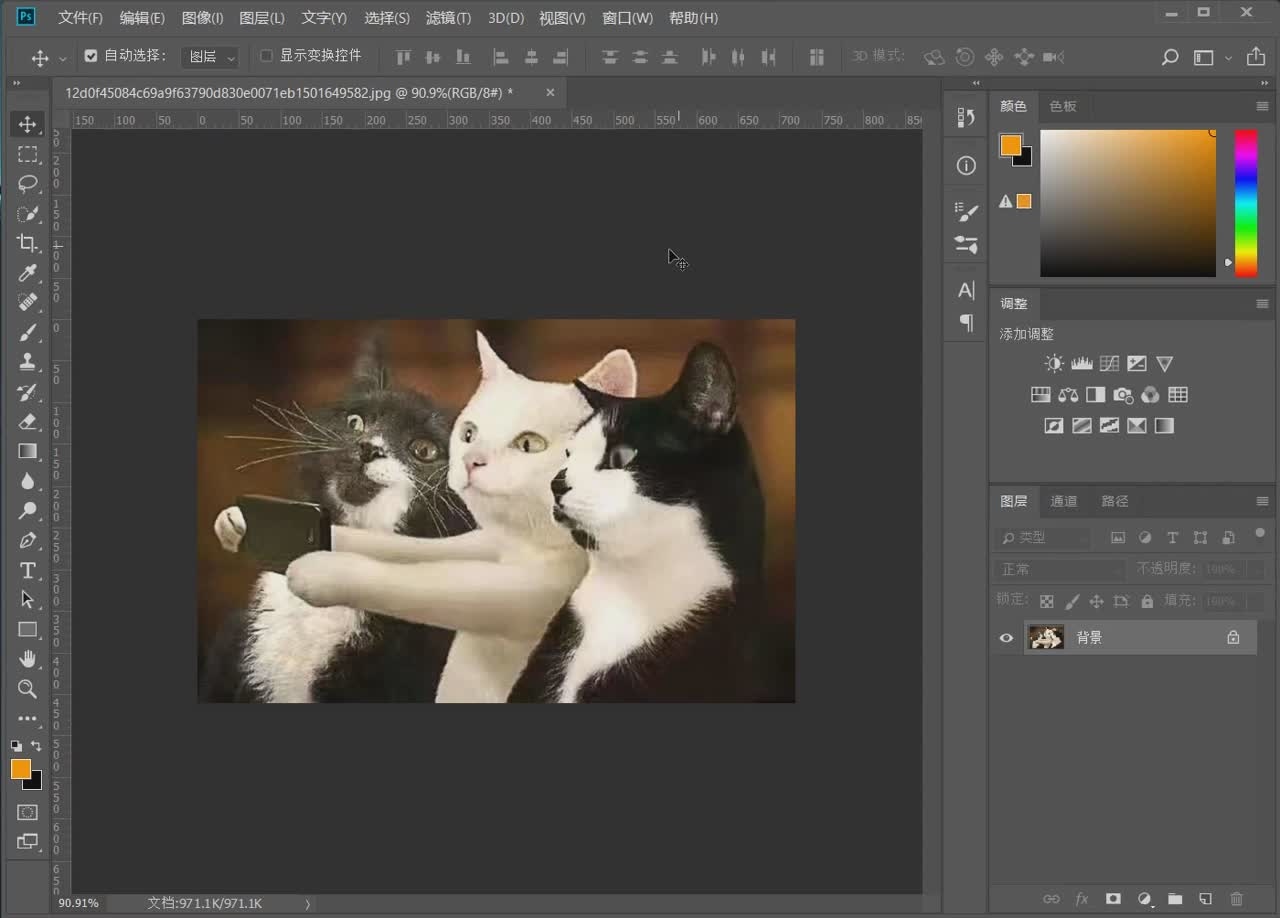
Task: Switch to the 路径 tab
Action: coord(1114,502)
